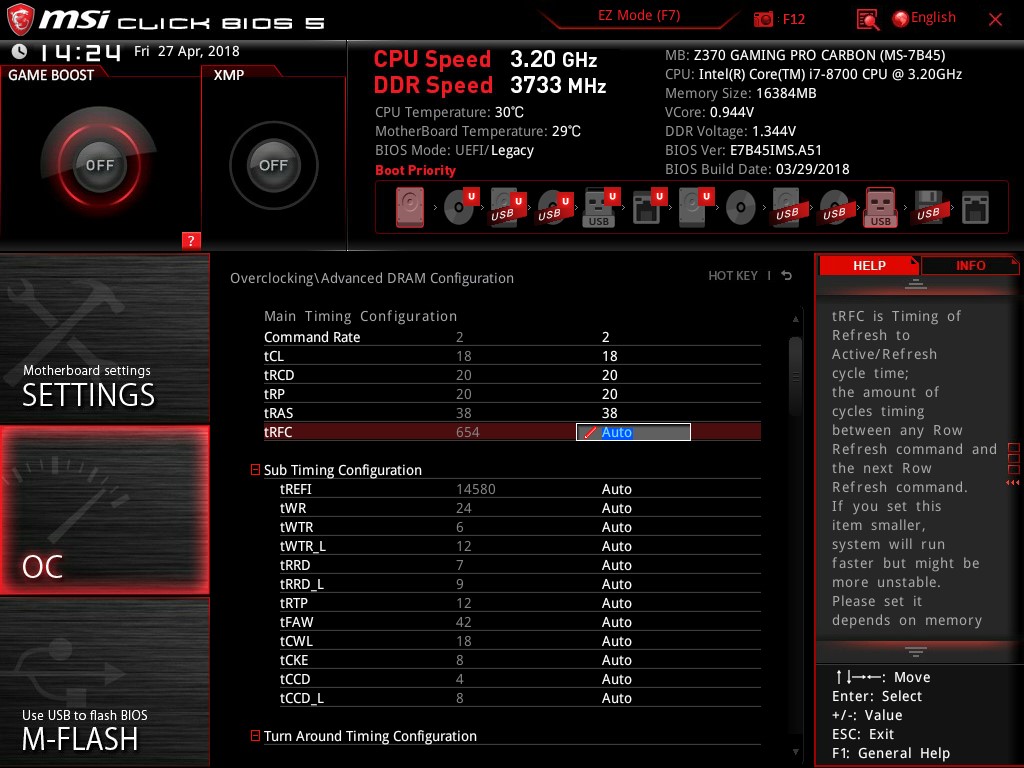This screenshot has height=768, width=1024.
Task: Open Game Boost help question mark
Action: [191, 240]
